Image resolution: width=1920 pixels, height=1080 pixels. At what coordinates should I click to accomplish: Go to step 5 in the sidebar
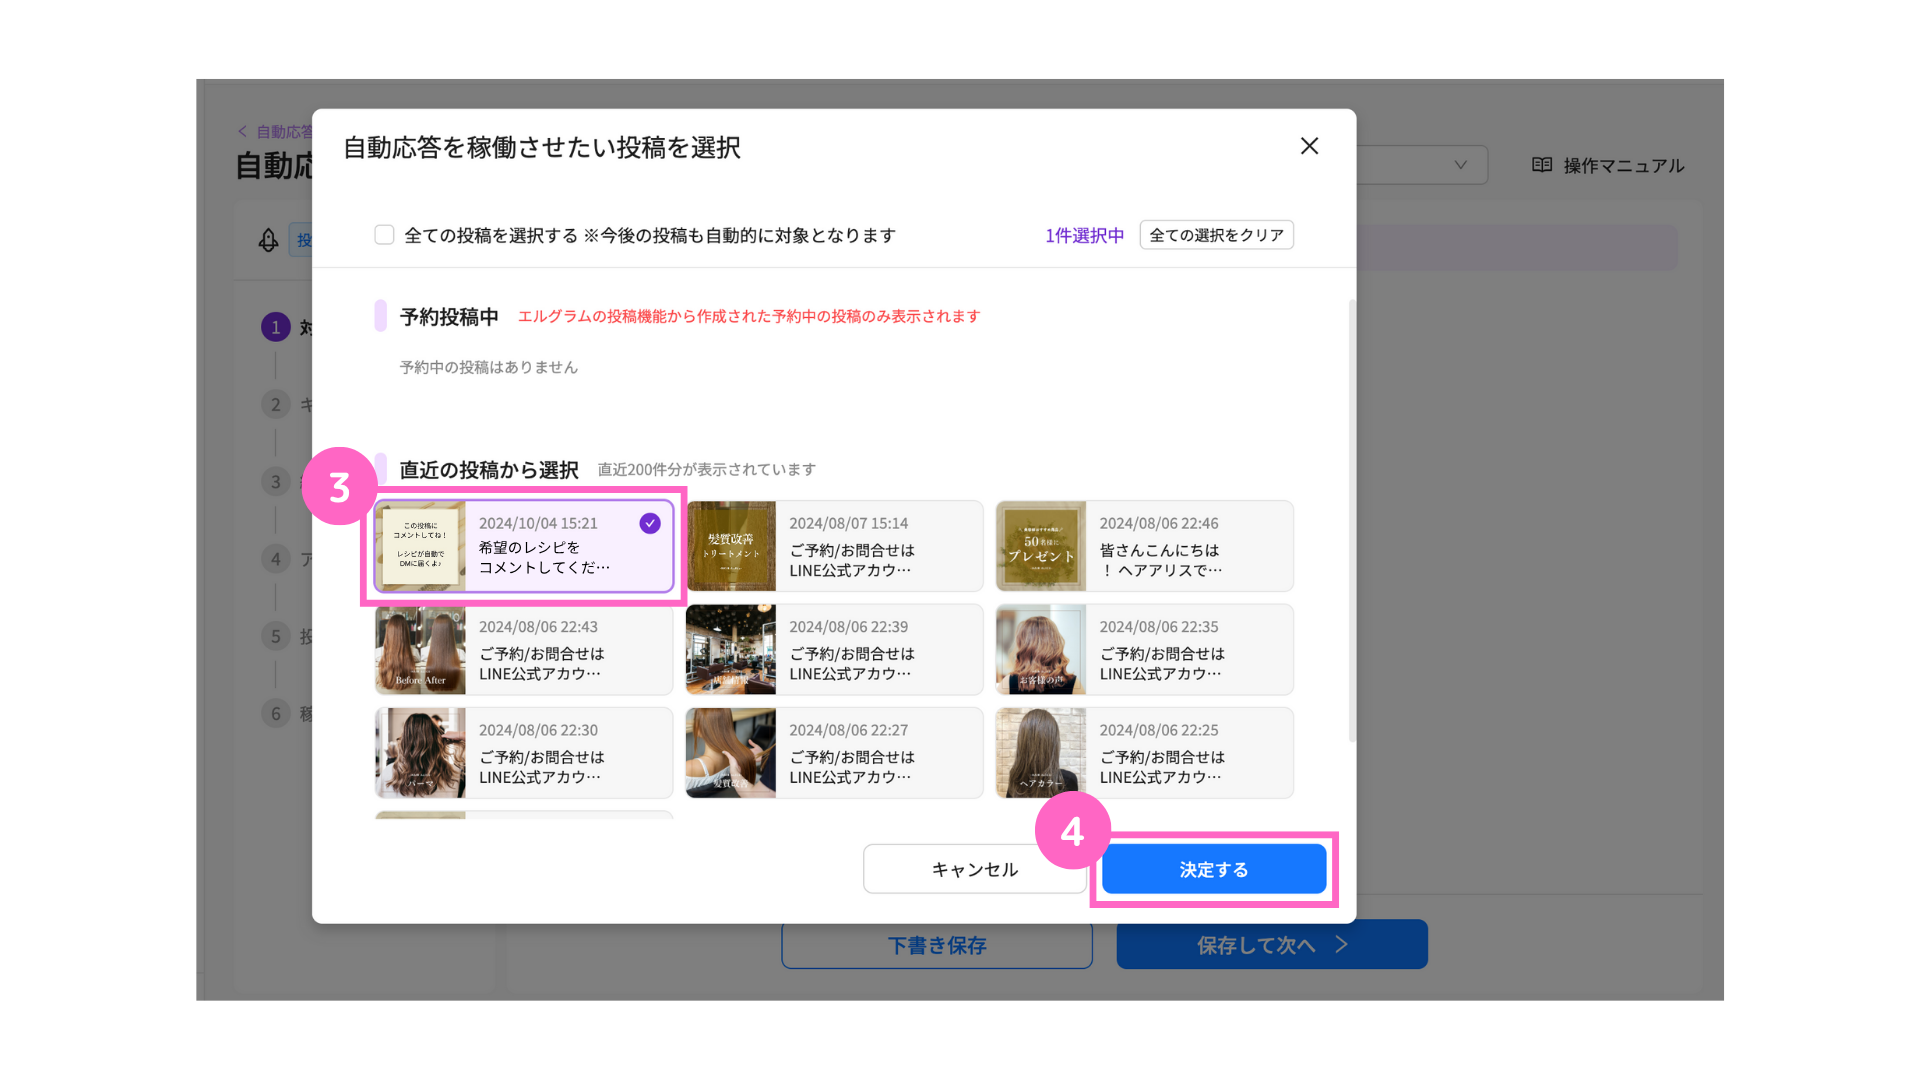coord(276,636)
